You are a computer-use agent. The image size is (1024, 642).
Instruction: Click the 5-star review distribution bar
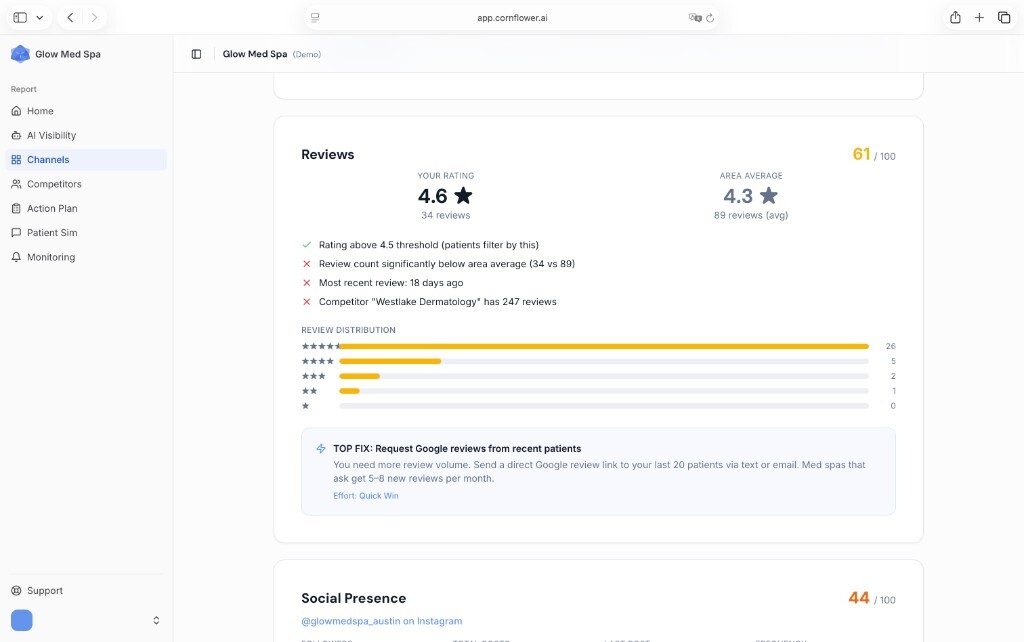coord(600,346)
